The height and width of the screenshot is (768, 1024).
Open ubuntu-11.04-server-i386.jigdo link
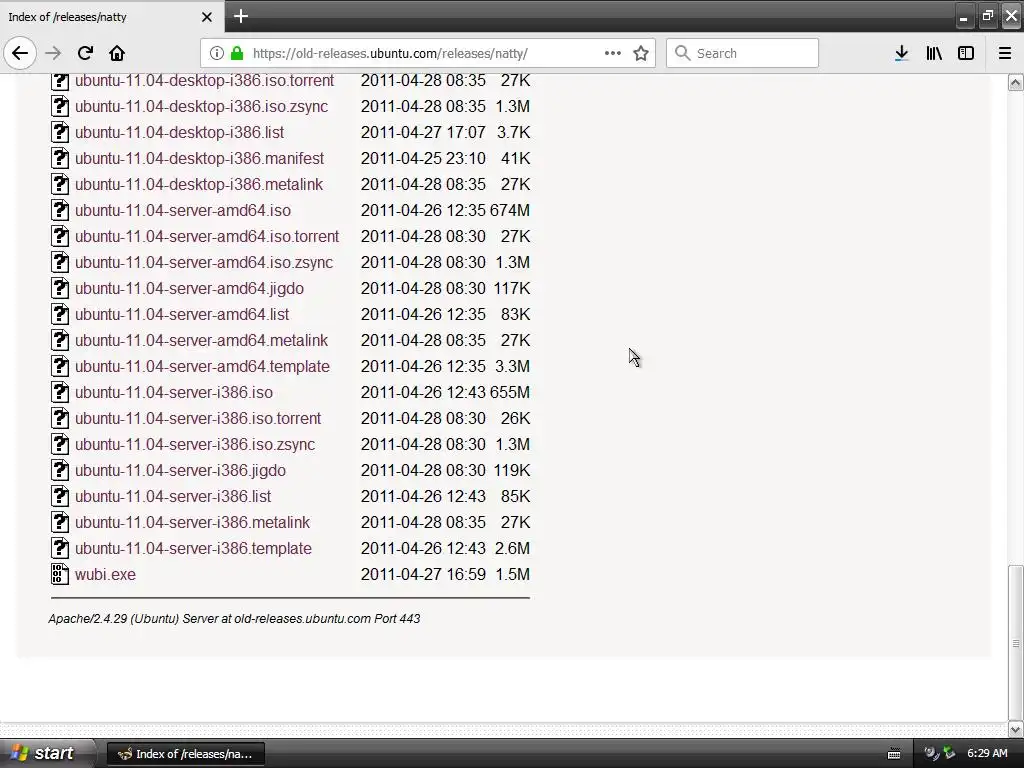pos(180,470)
